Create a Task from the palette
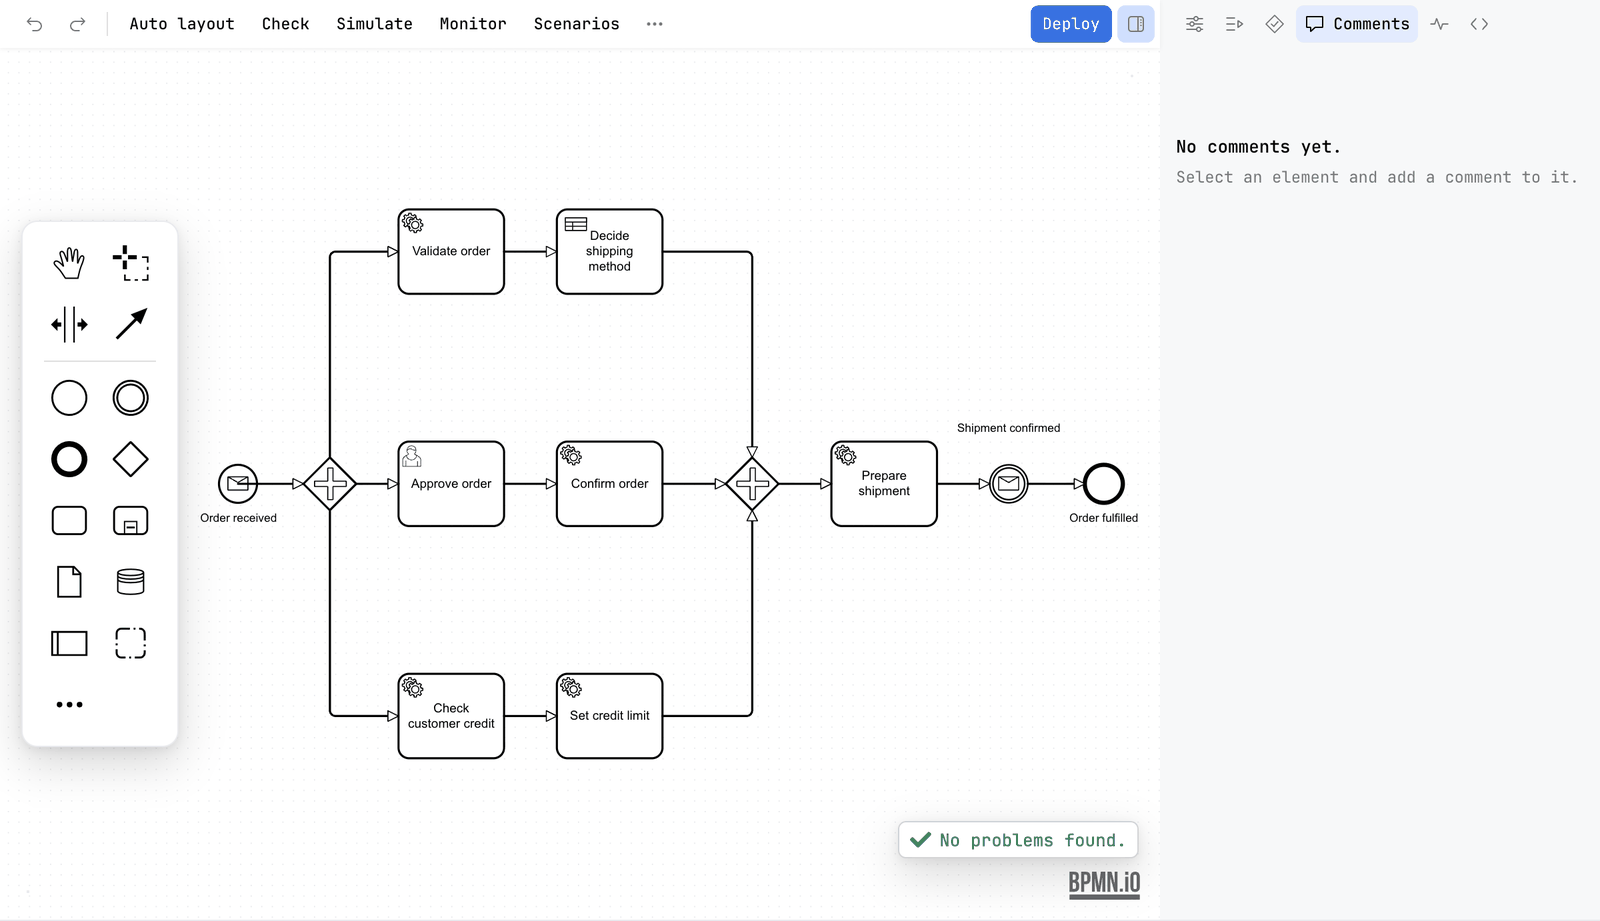The image size is (1600, 921). click(x=69, y=521)
